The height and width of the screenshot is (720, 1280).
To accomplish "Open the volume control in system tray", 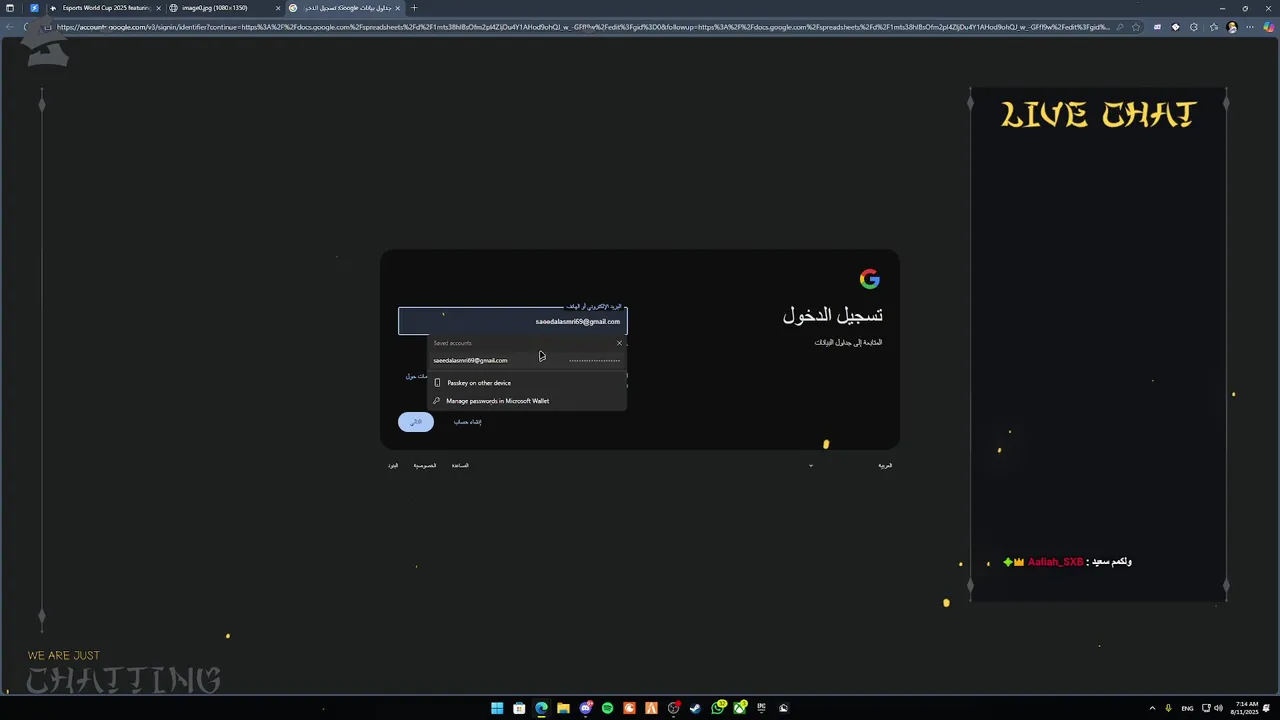I will [1218, 708].
